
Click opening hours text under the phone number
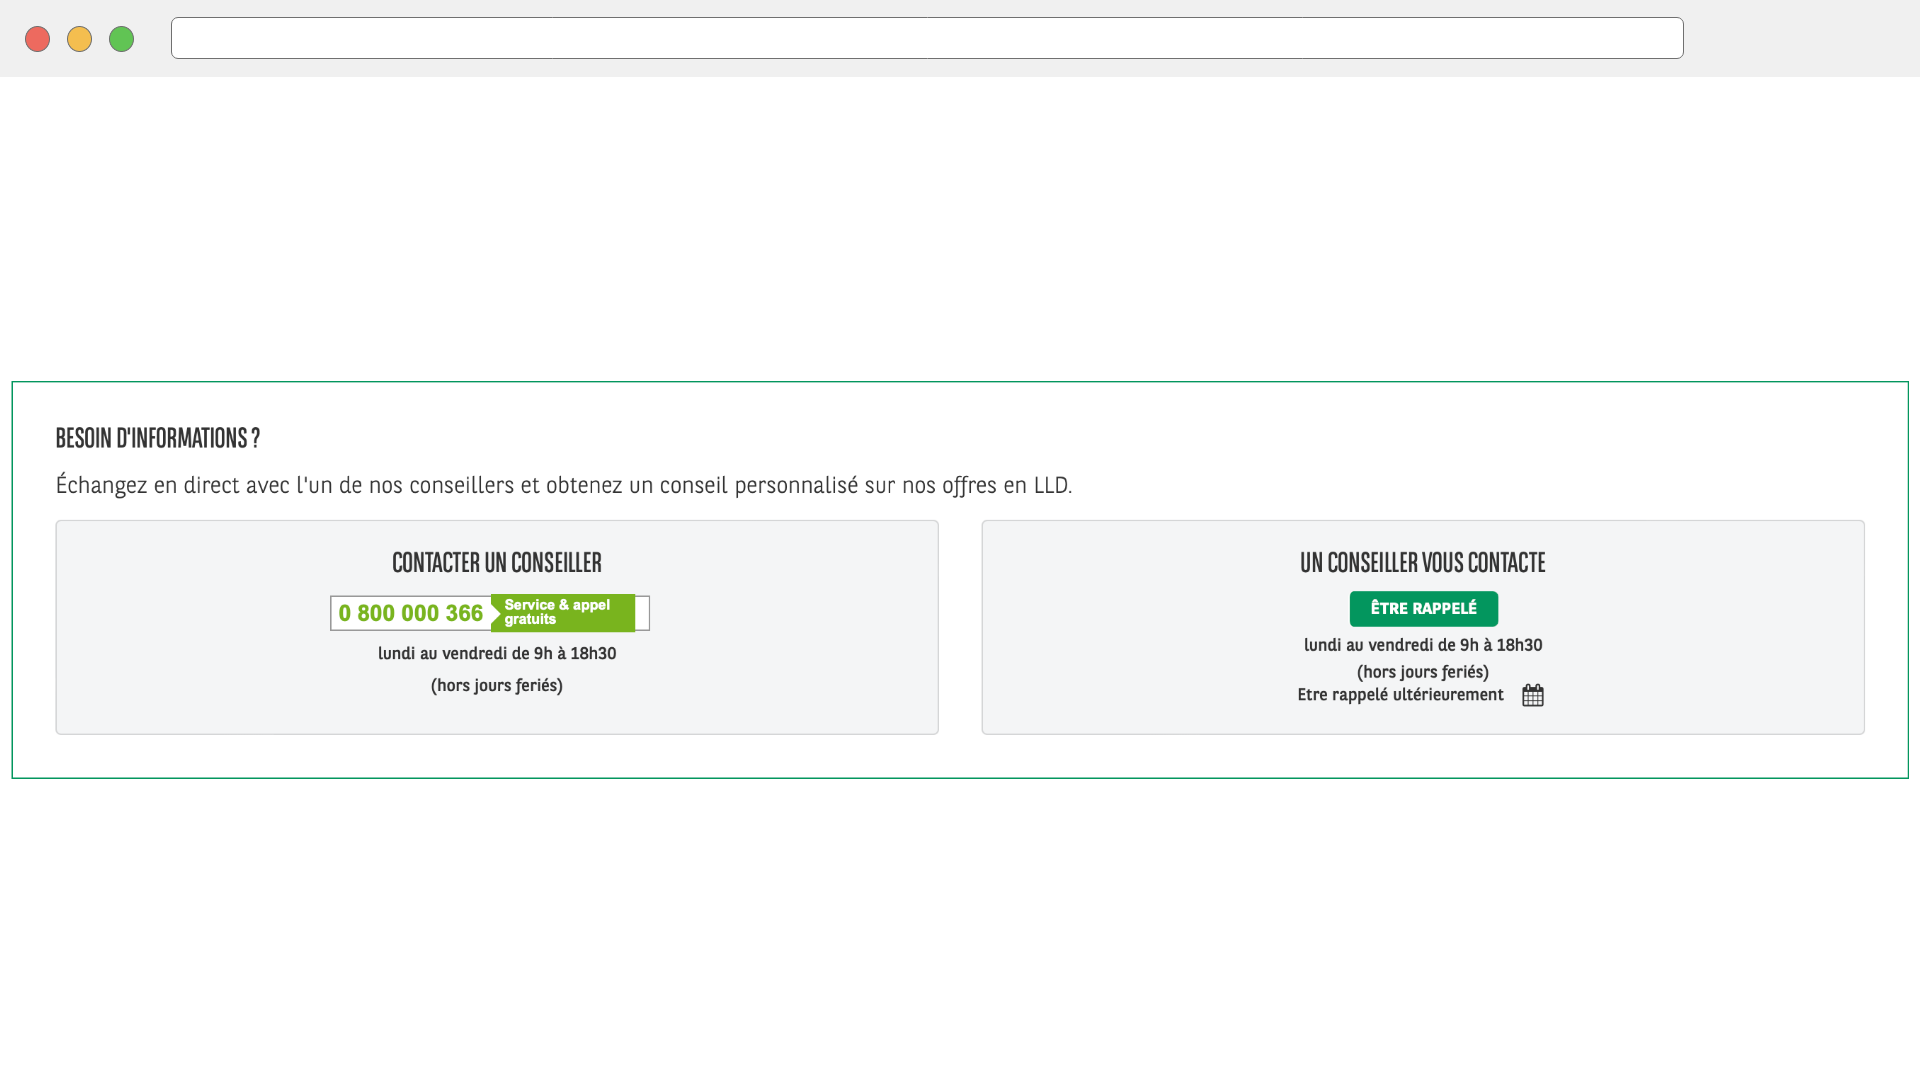[497, 654]
